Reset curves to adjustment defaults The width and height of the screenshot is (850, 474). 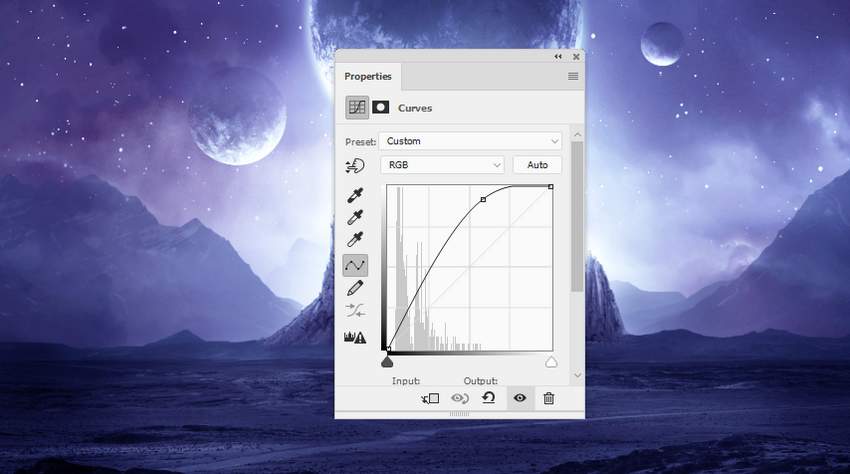click(488, 398)
